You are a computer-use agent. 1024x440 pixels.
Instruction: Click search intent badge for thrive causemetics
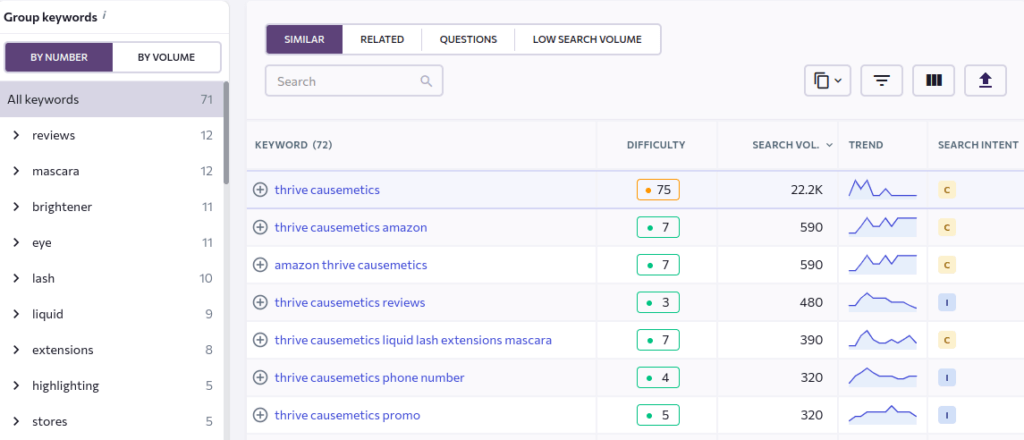946,190
